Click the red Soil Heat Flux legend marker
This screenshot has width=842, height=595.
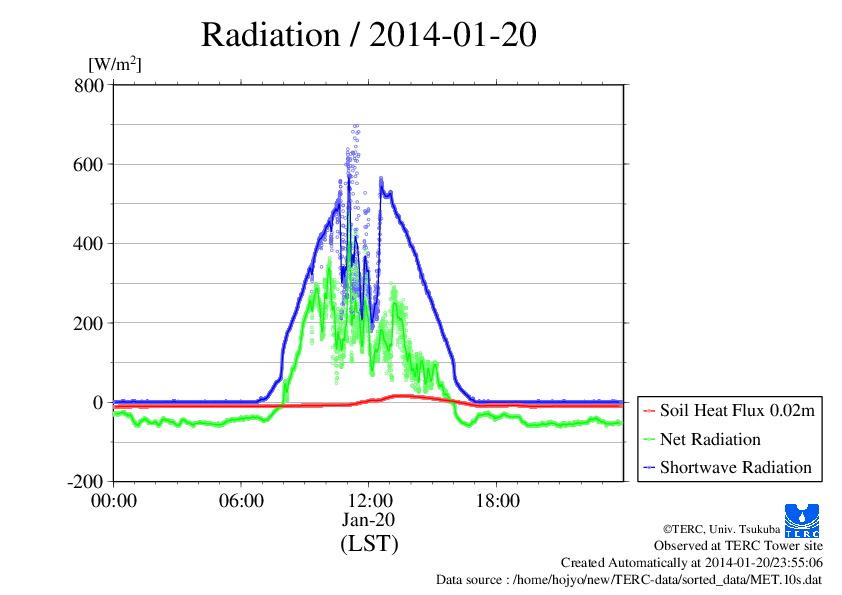tap(649, 411)
